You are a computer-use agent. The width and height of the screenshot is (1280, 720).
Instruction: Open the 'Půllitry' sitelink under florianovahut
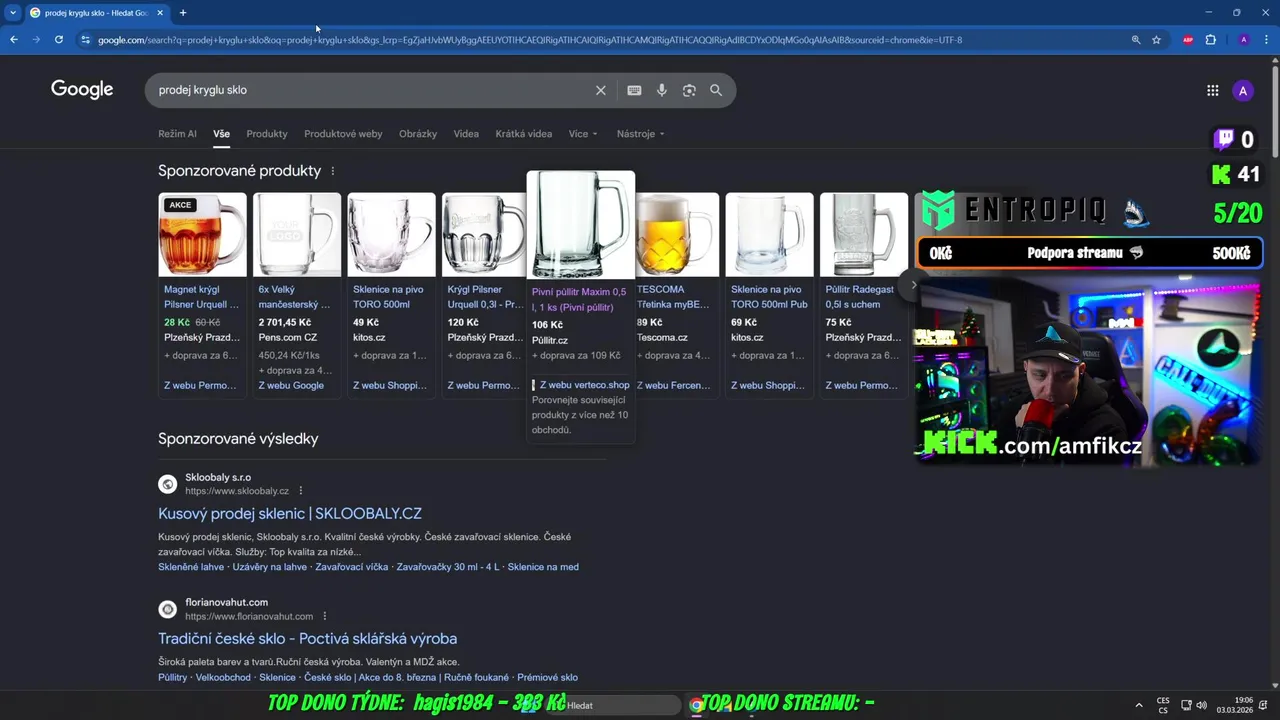[172, 677]
